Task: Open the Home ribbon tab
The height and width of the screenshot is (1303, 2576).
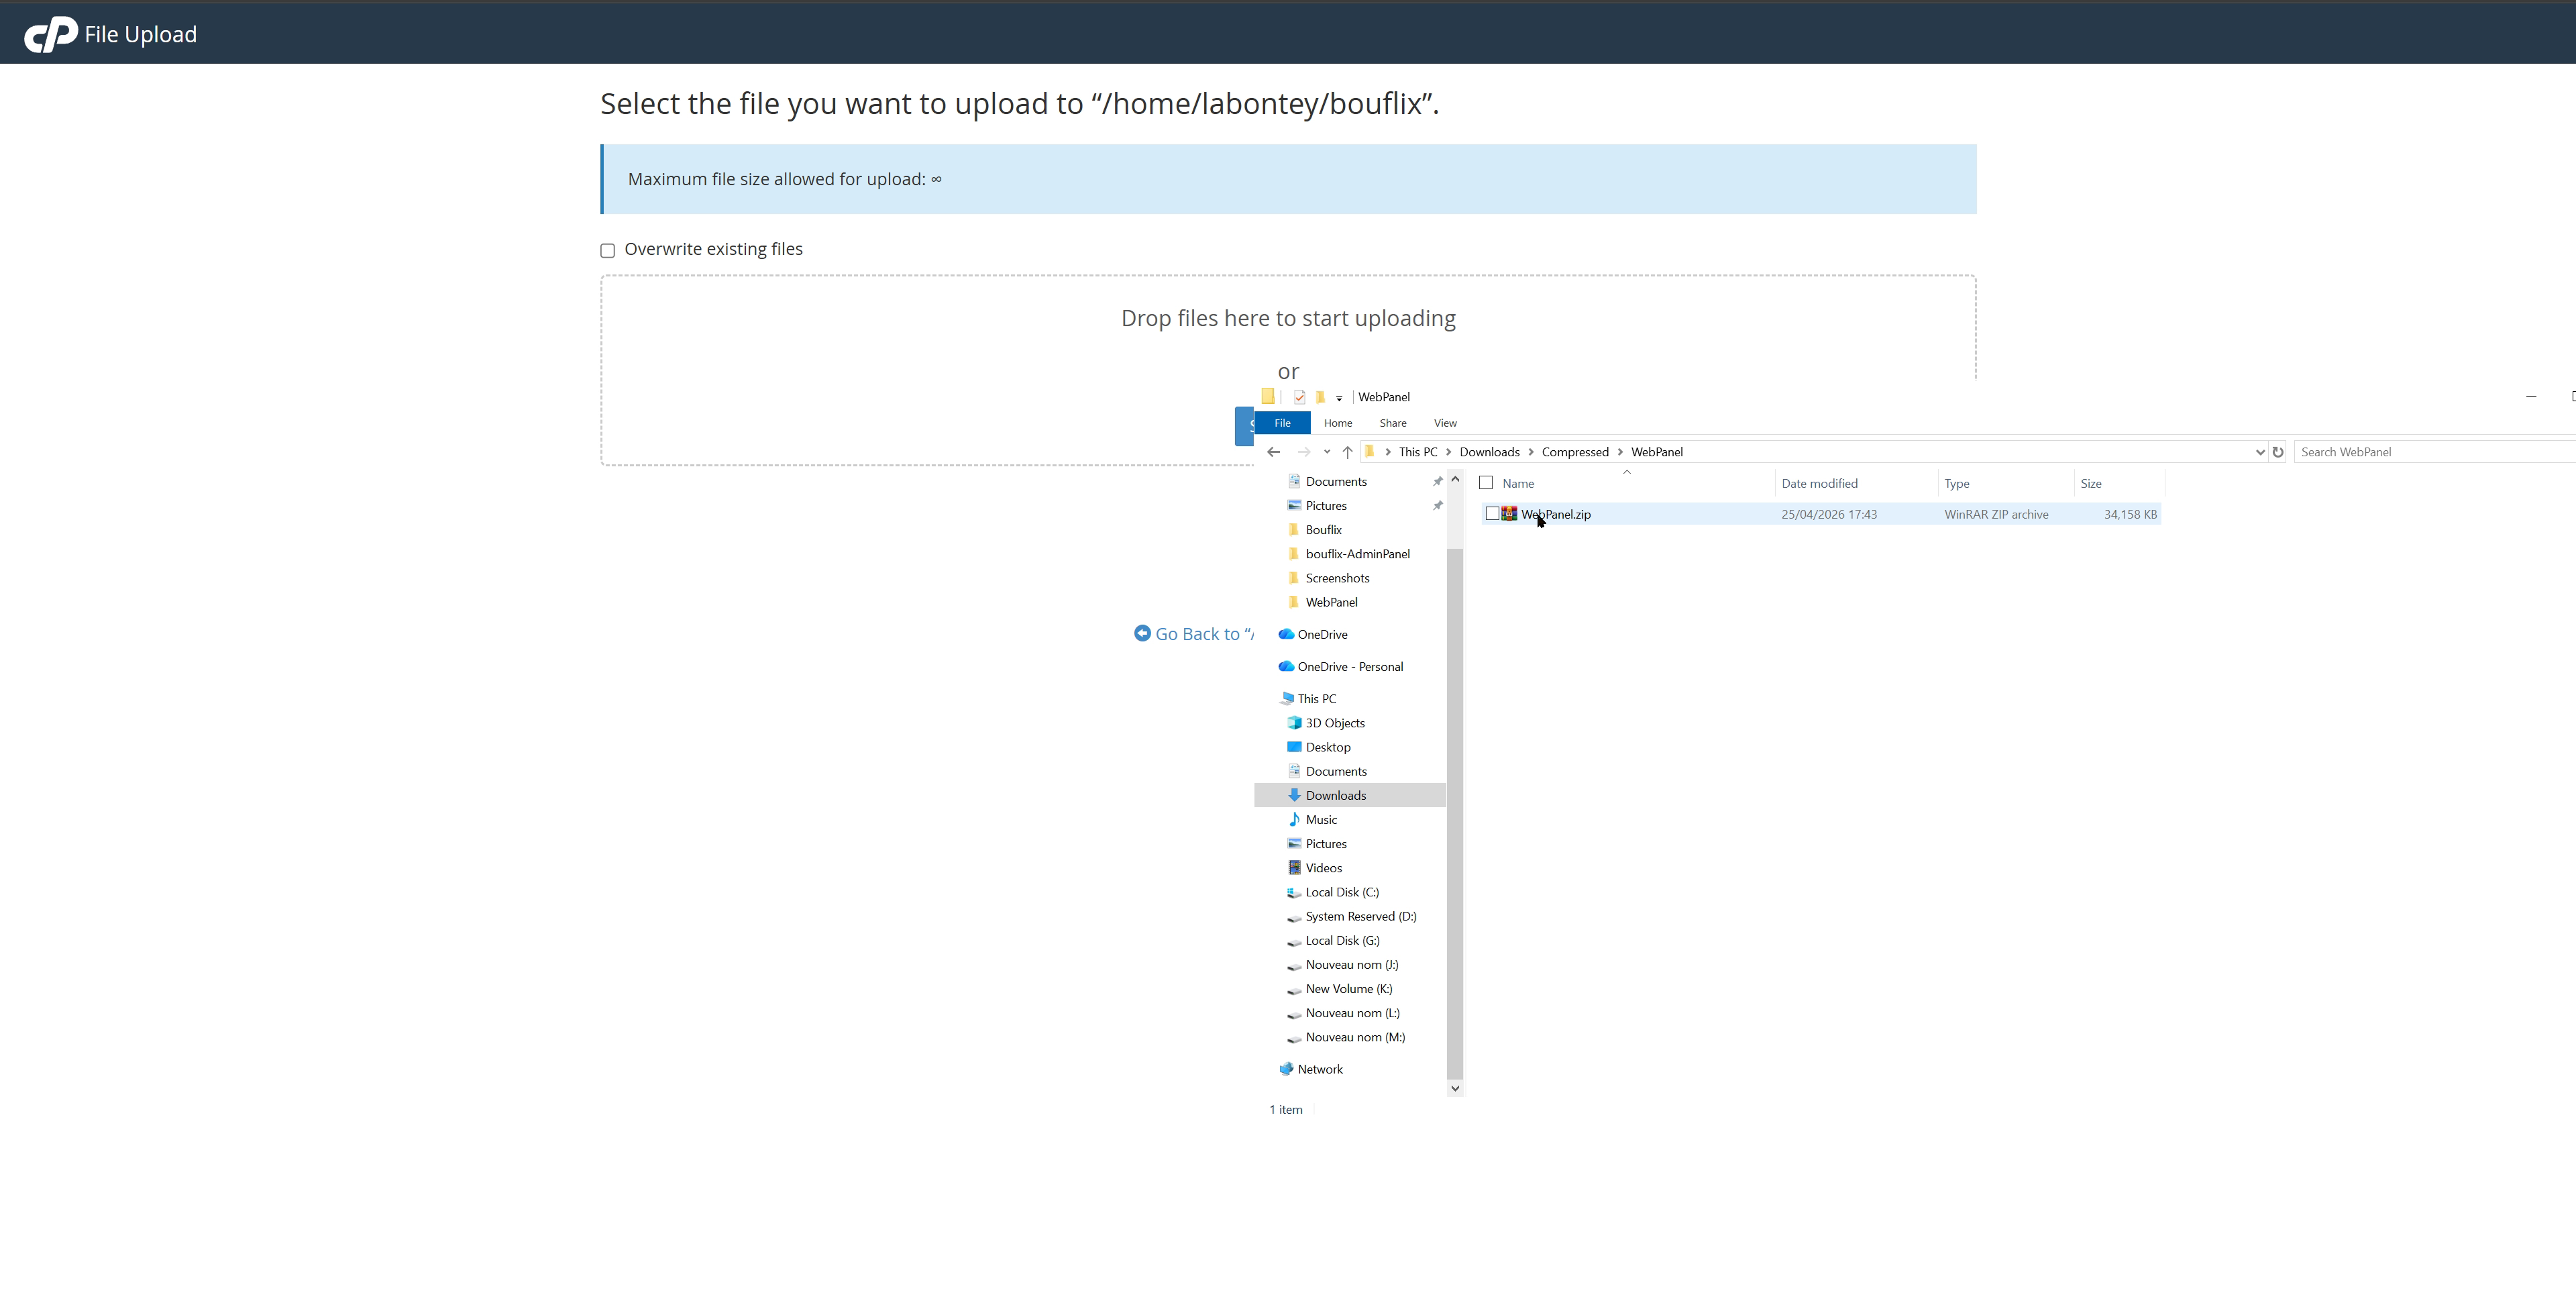Action: [x=1338, y=423]
